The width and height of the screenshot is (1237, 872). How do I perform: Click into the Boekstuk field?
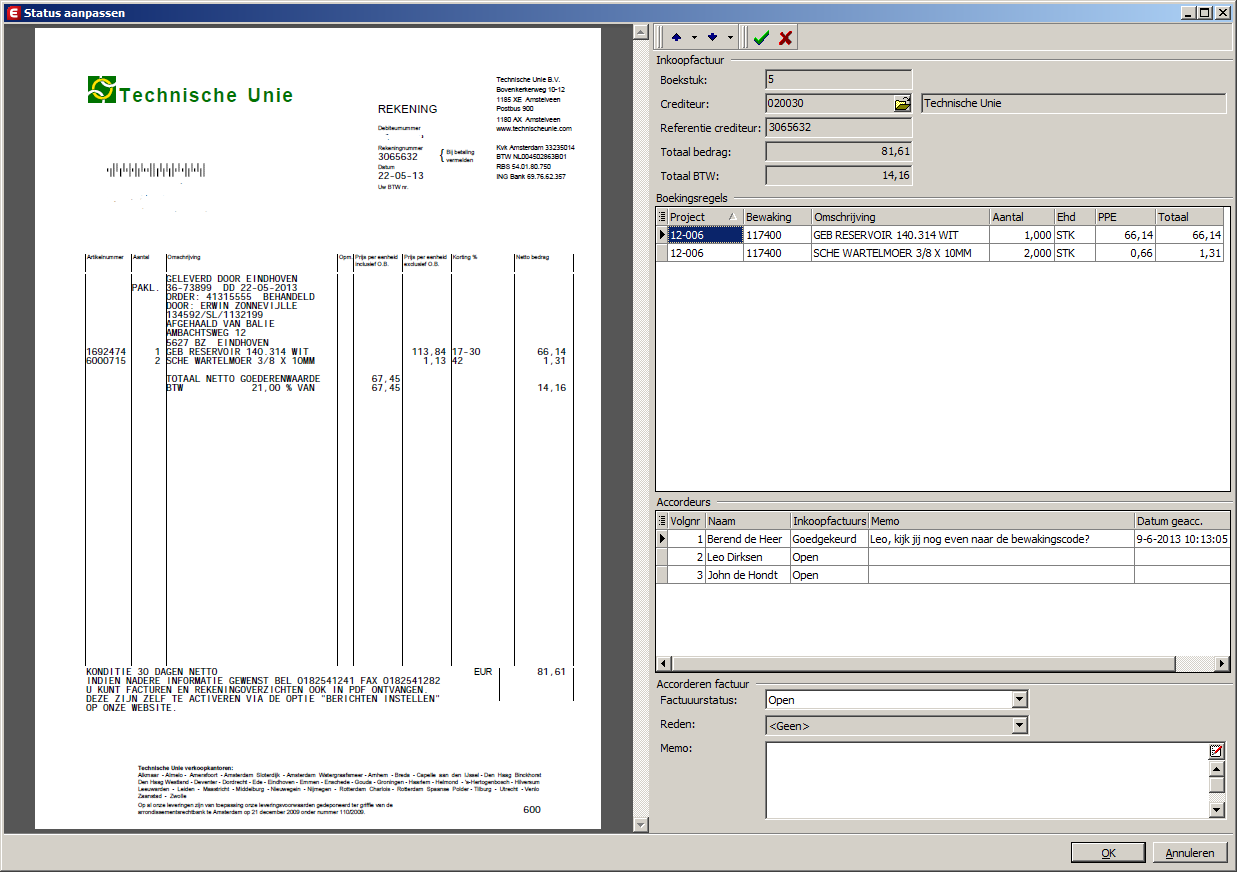click(838, 79)
